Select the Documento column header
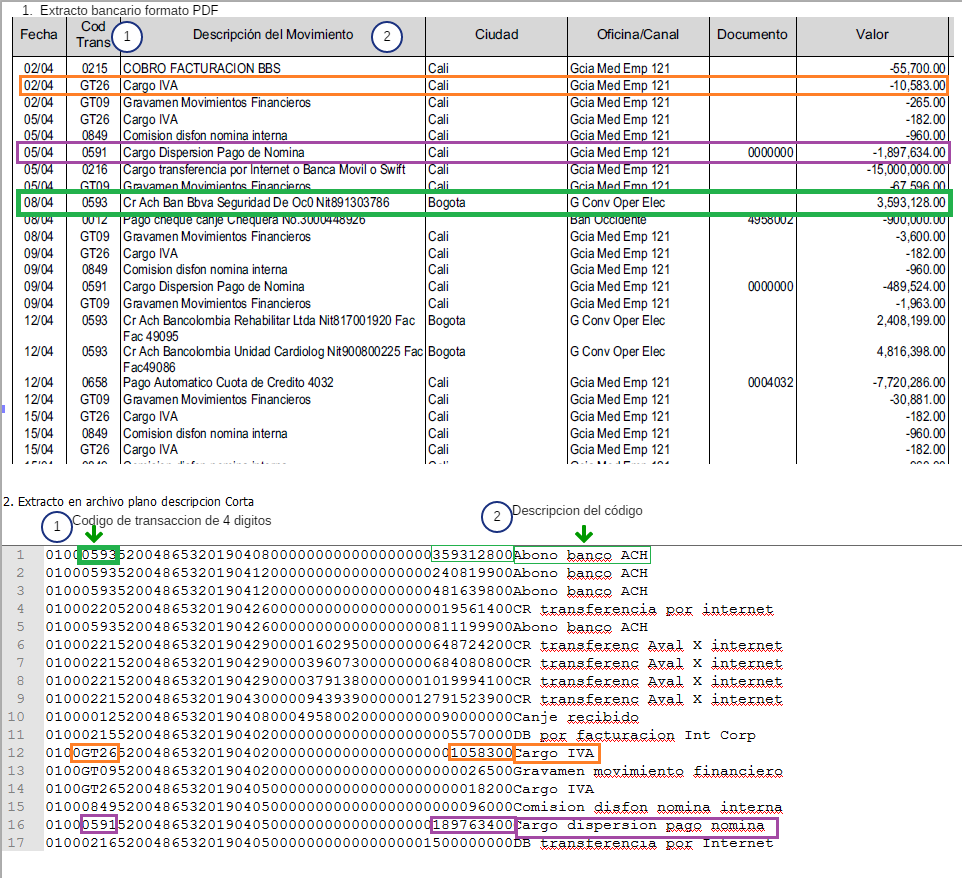This screenshot has width=962, height=878. tap(752, 35)
